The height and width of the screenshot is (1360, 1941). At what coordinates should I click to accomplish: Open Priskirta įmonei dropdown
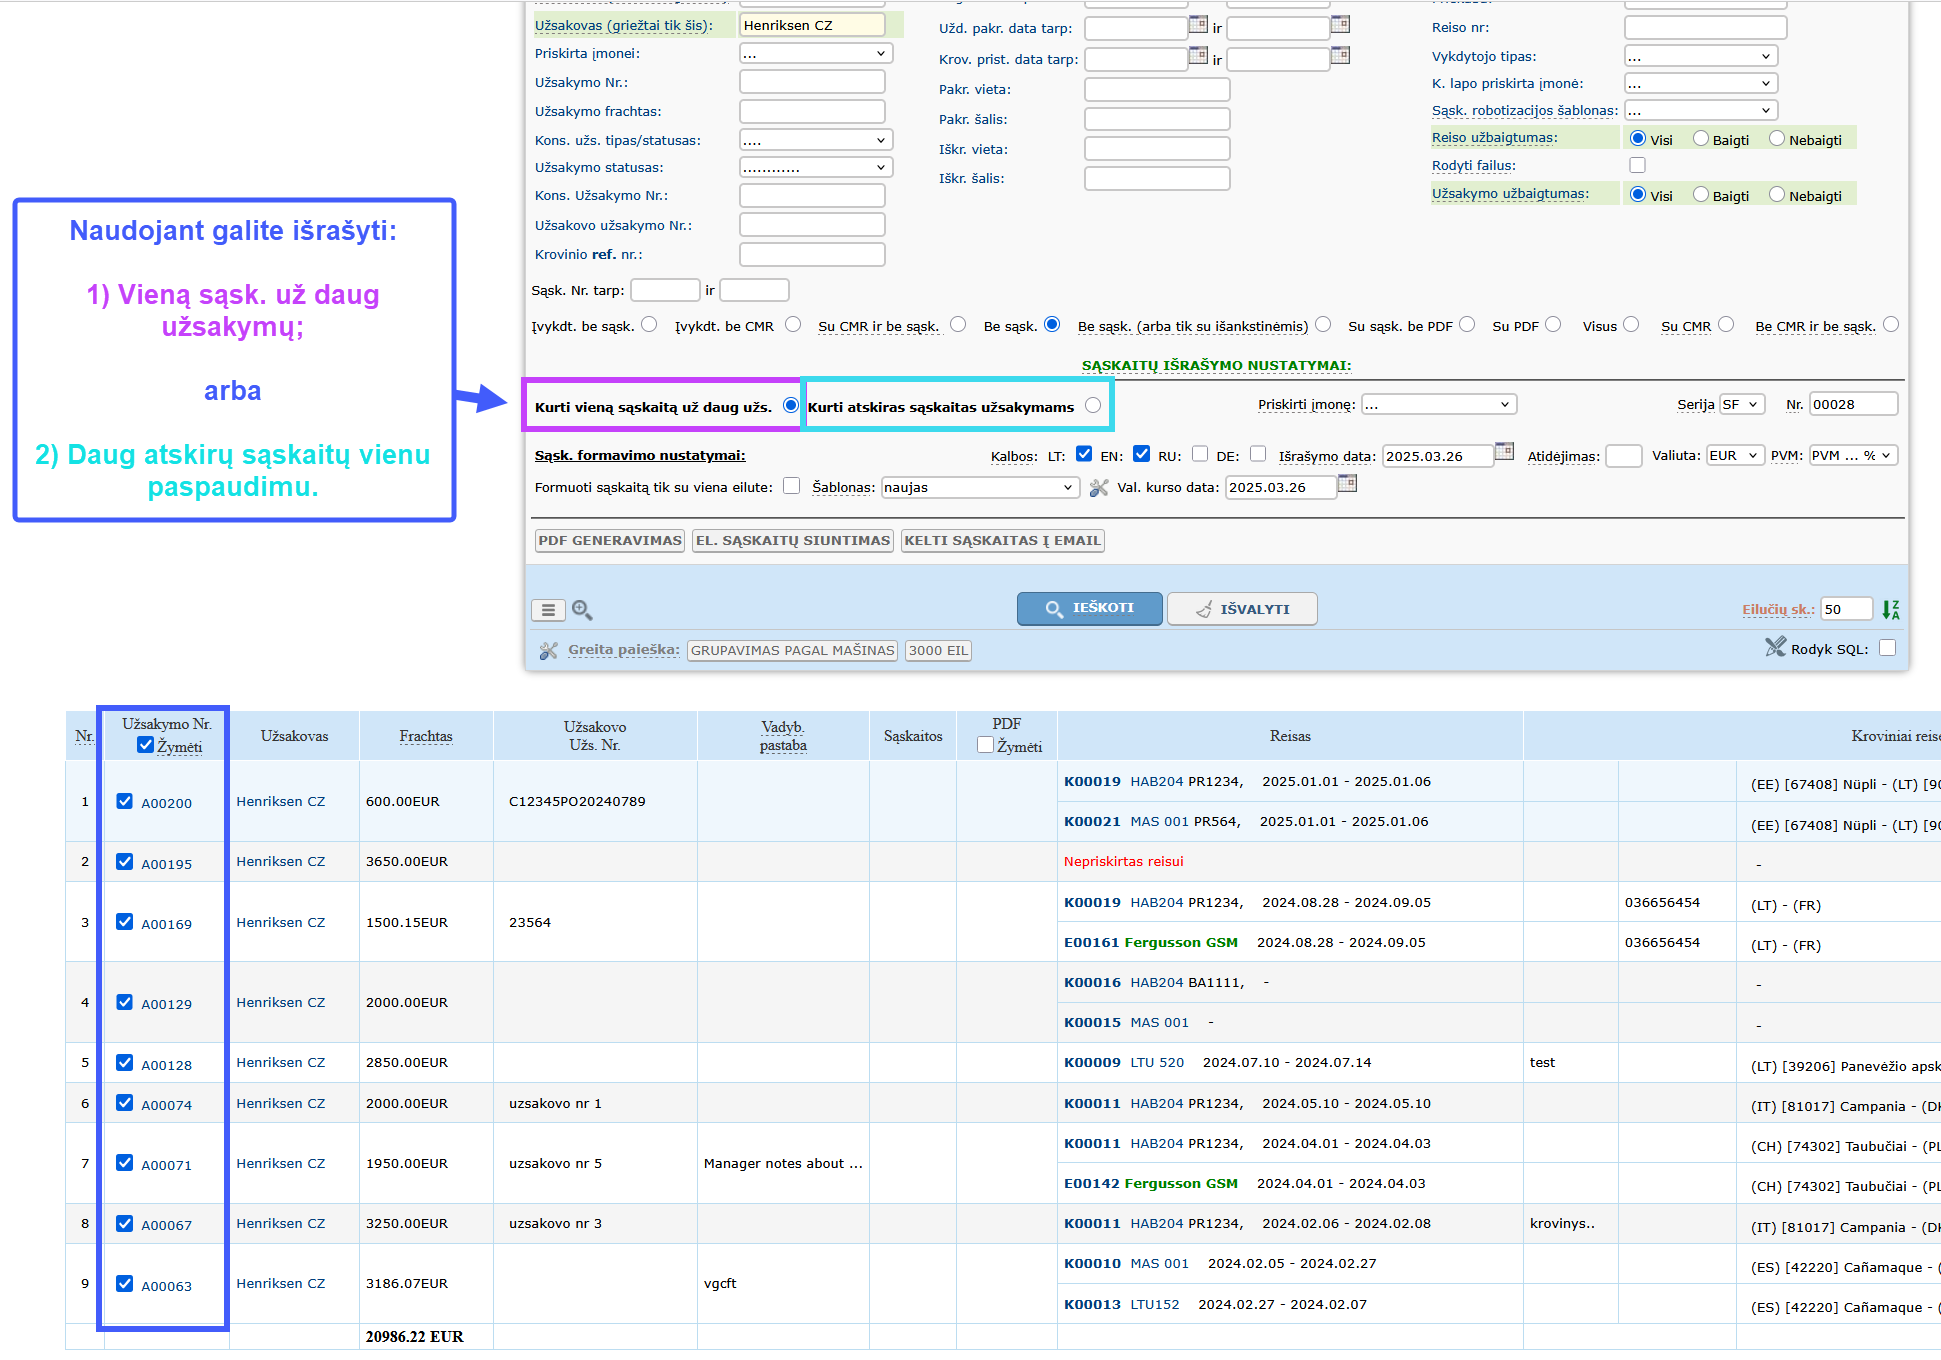(814, 54)
